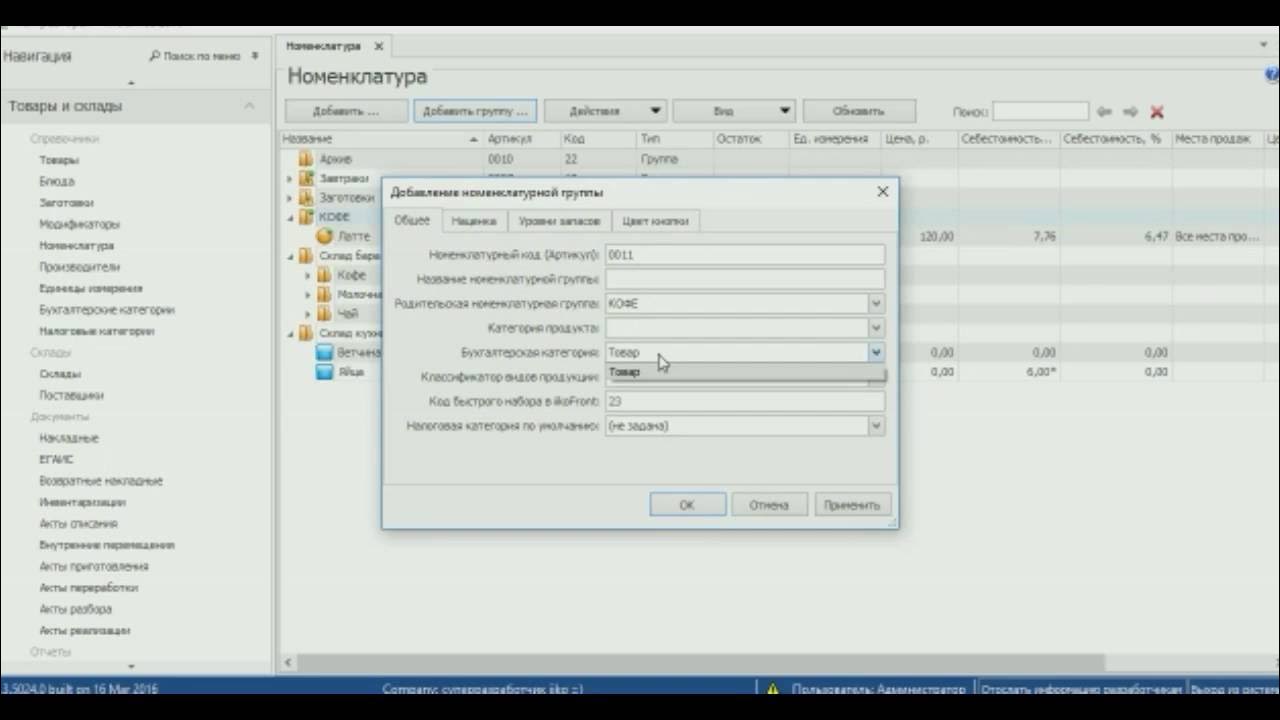Image resolution: width=1280 pixels, height=720 pixels.
Task: Open the Родительская номенклатурная группа dropdown
Action: 876,304
